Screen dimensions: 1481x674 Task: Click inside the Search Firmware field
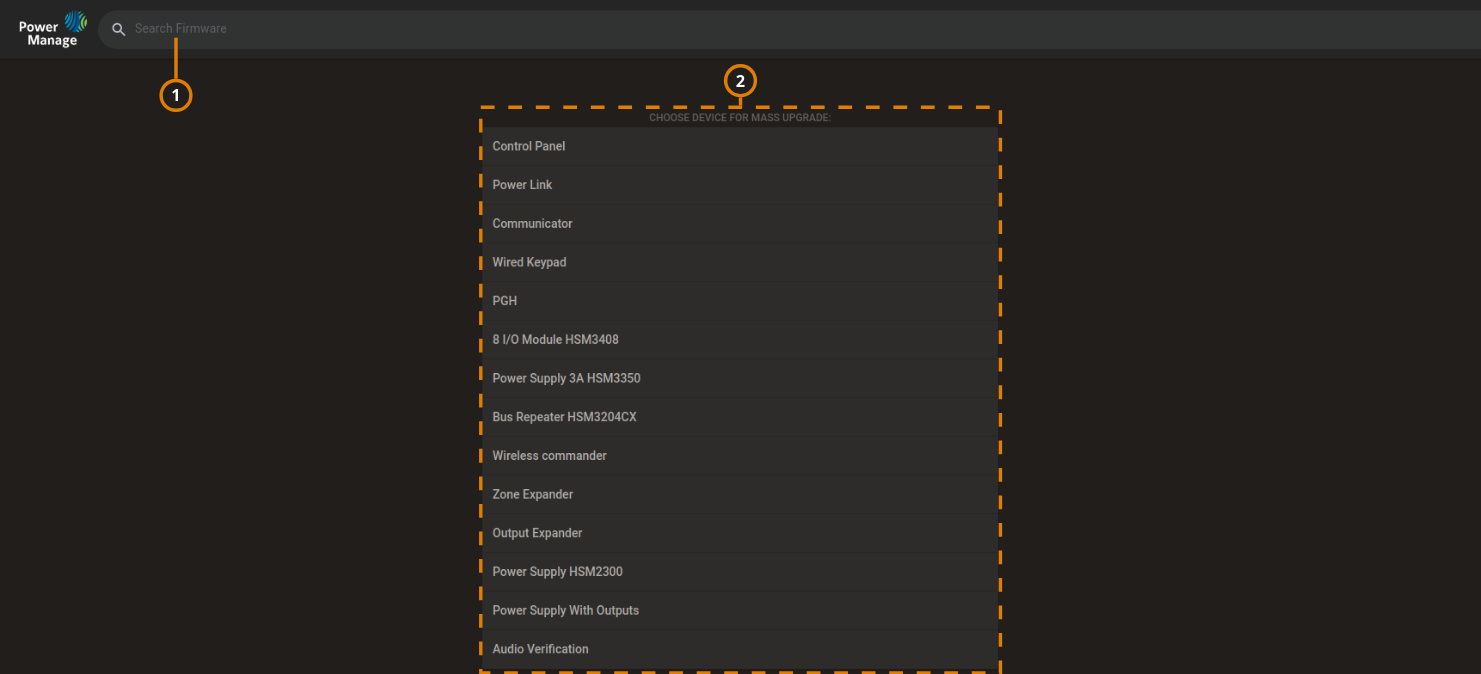(300, 28)
